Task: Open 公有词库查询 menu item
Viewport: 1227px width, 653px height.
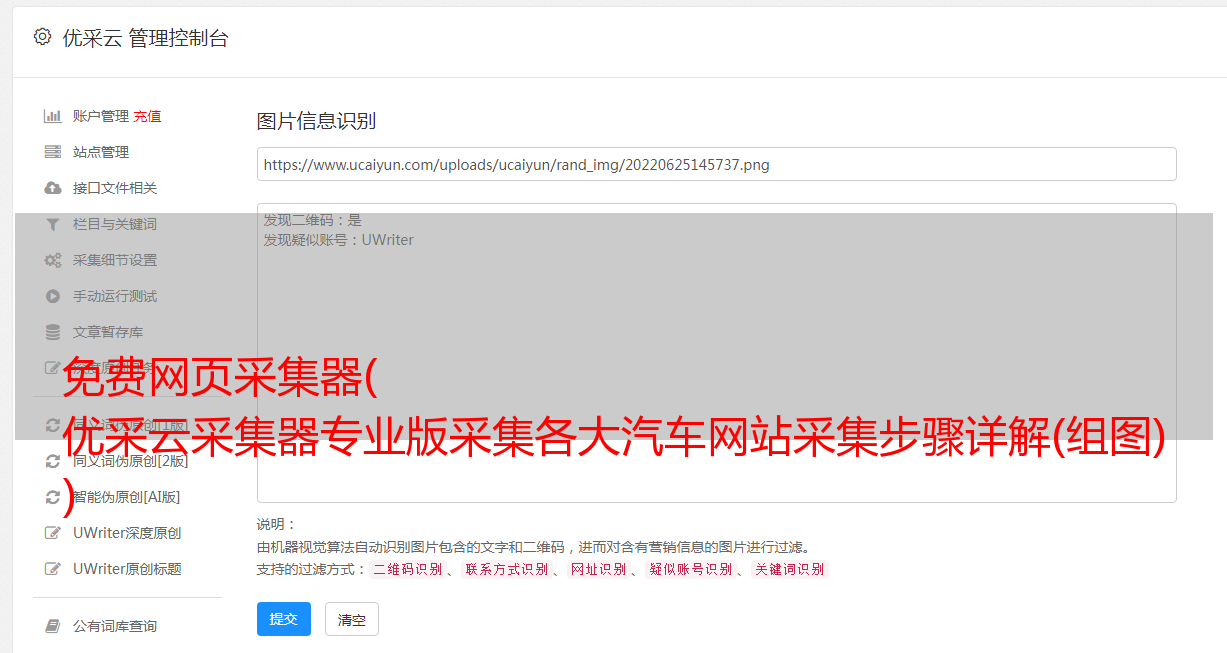Action: point(115,626)
